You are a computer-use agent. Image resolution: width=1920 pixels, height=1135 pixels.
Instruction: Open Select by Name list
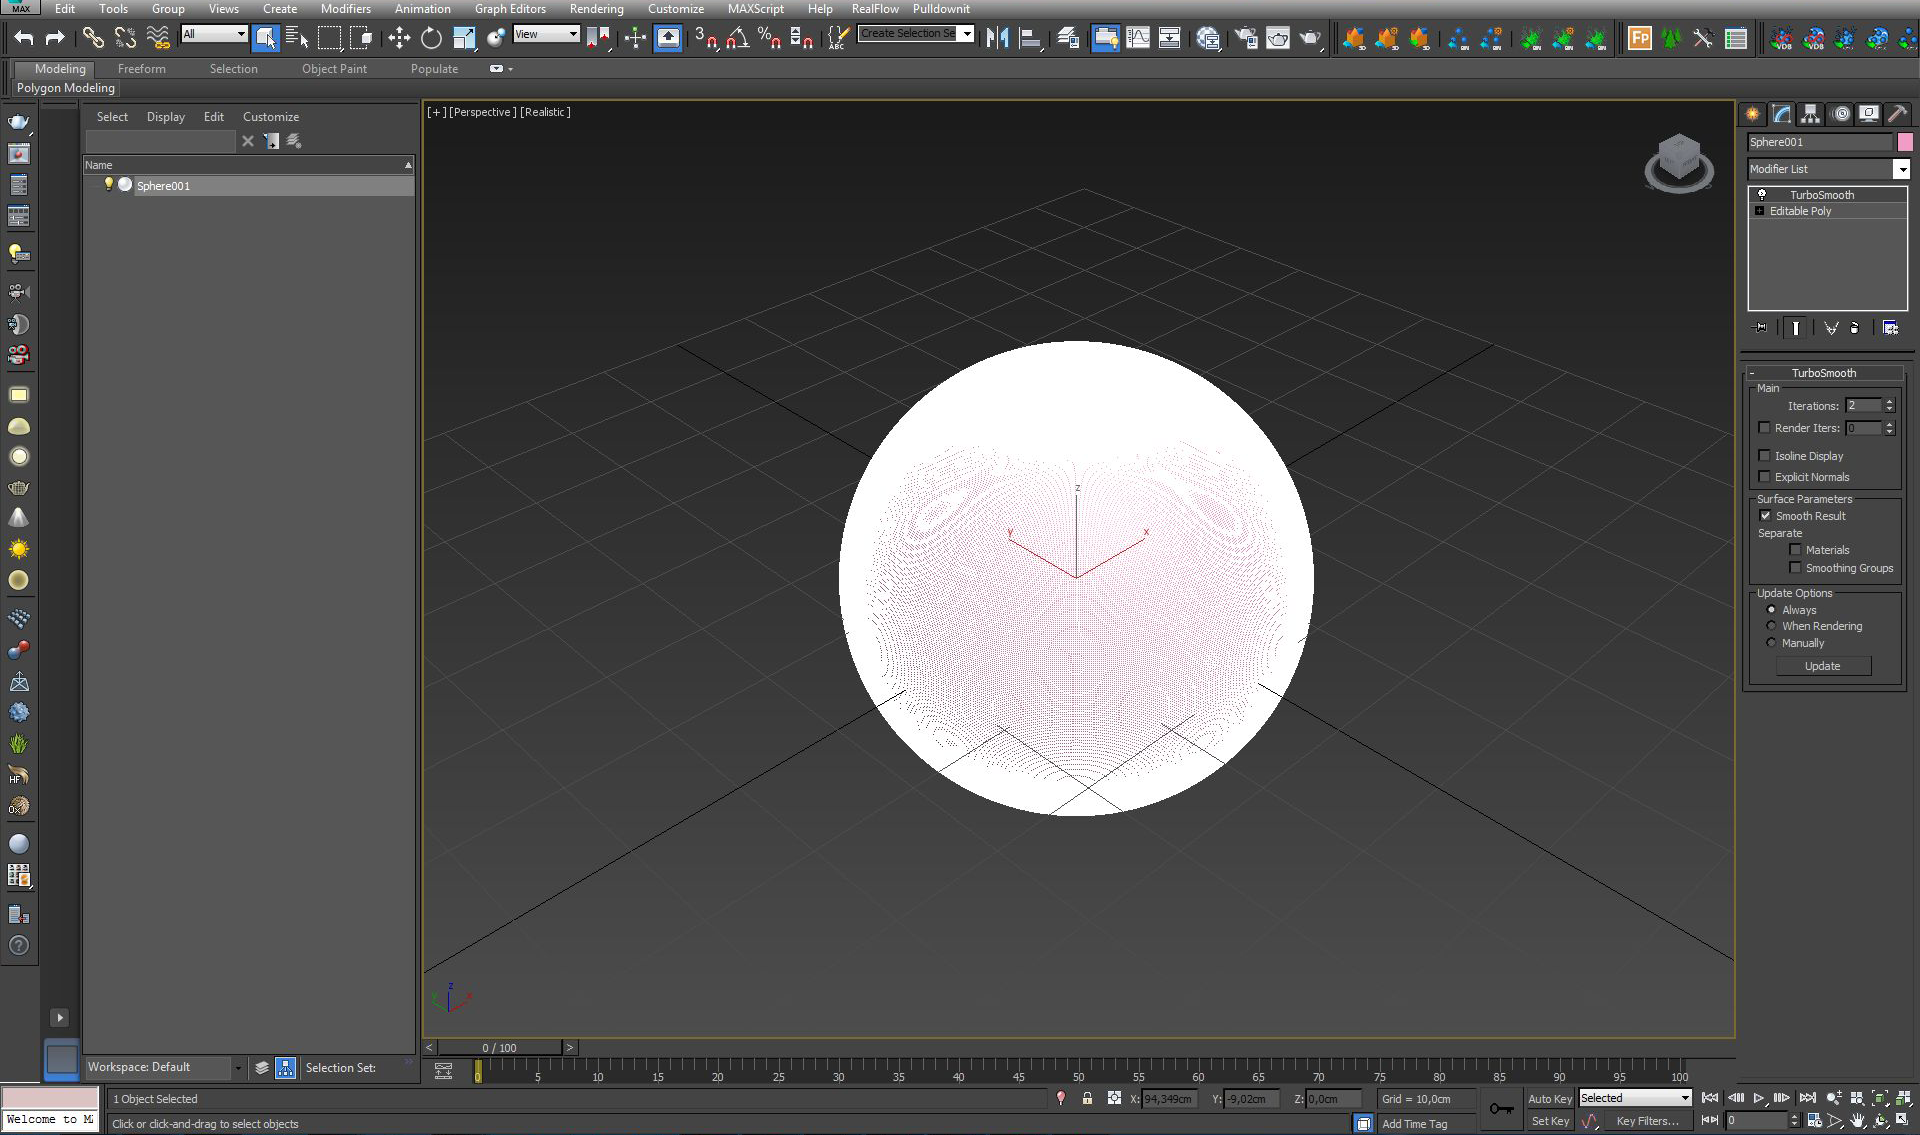[297, 38]
